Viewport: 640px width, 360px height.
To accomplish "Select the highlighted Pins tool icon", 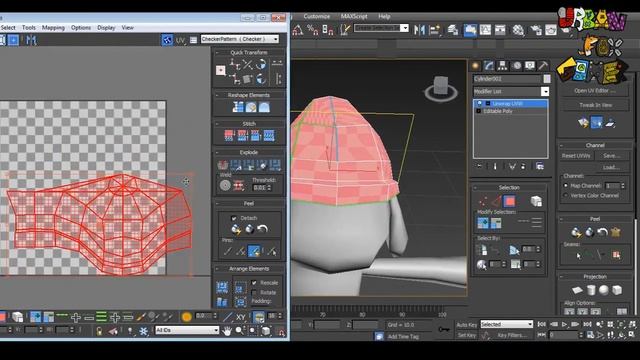I will coord(254,251).
